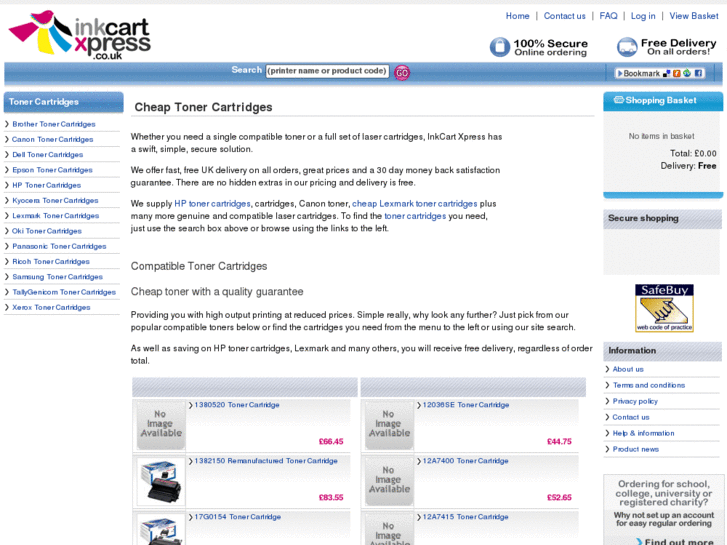Screen dimensions: 727x545
Task: Open Contact us under Information
Action: pos(631,417)
